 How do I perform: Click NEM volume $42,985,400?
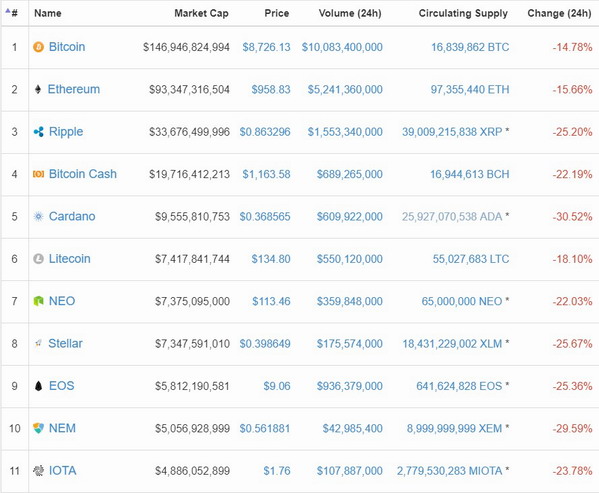(x=352, y=428)
